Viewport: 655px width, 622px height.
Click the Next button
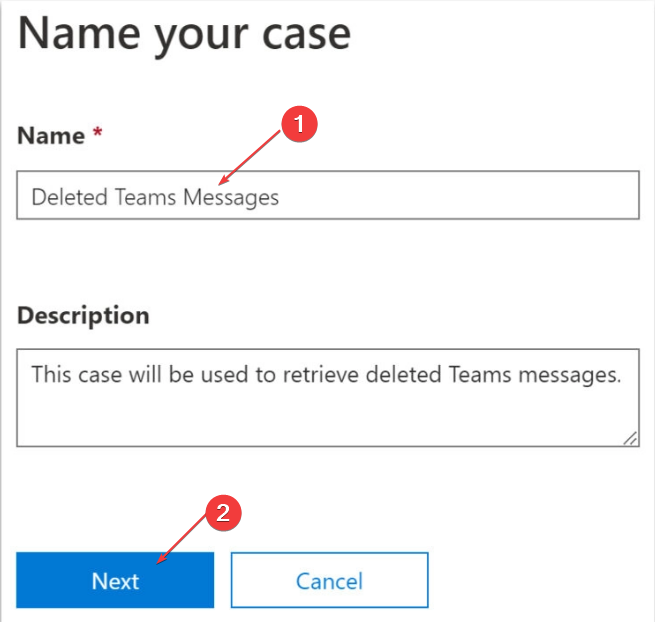pos(115,580)
